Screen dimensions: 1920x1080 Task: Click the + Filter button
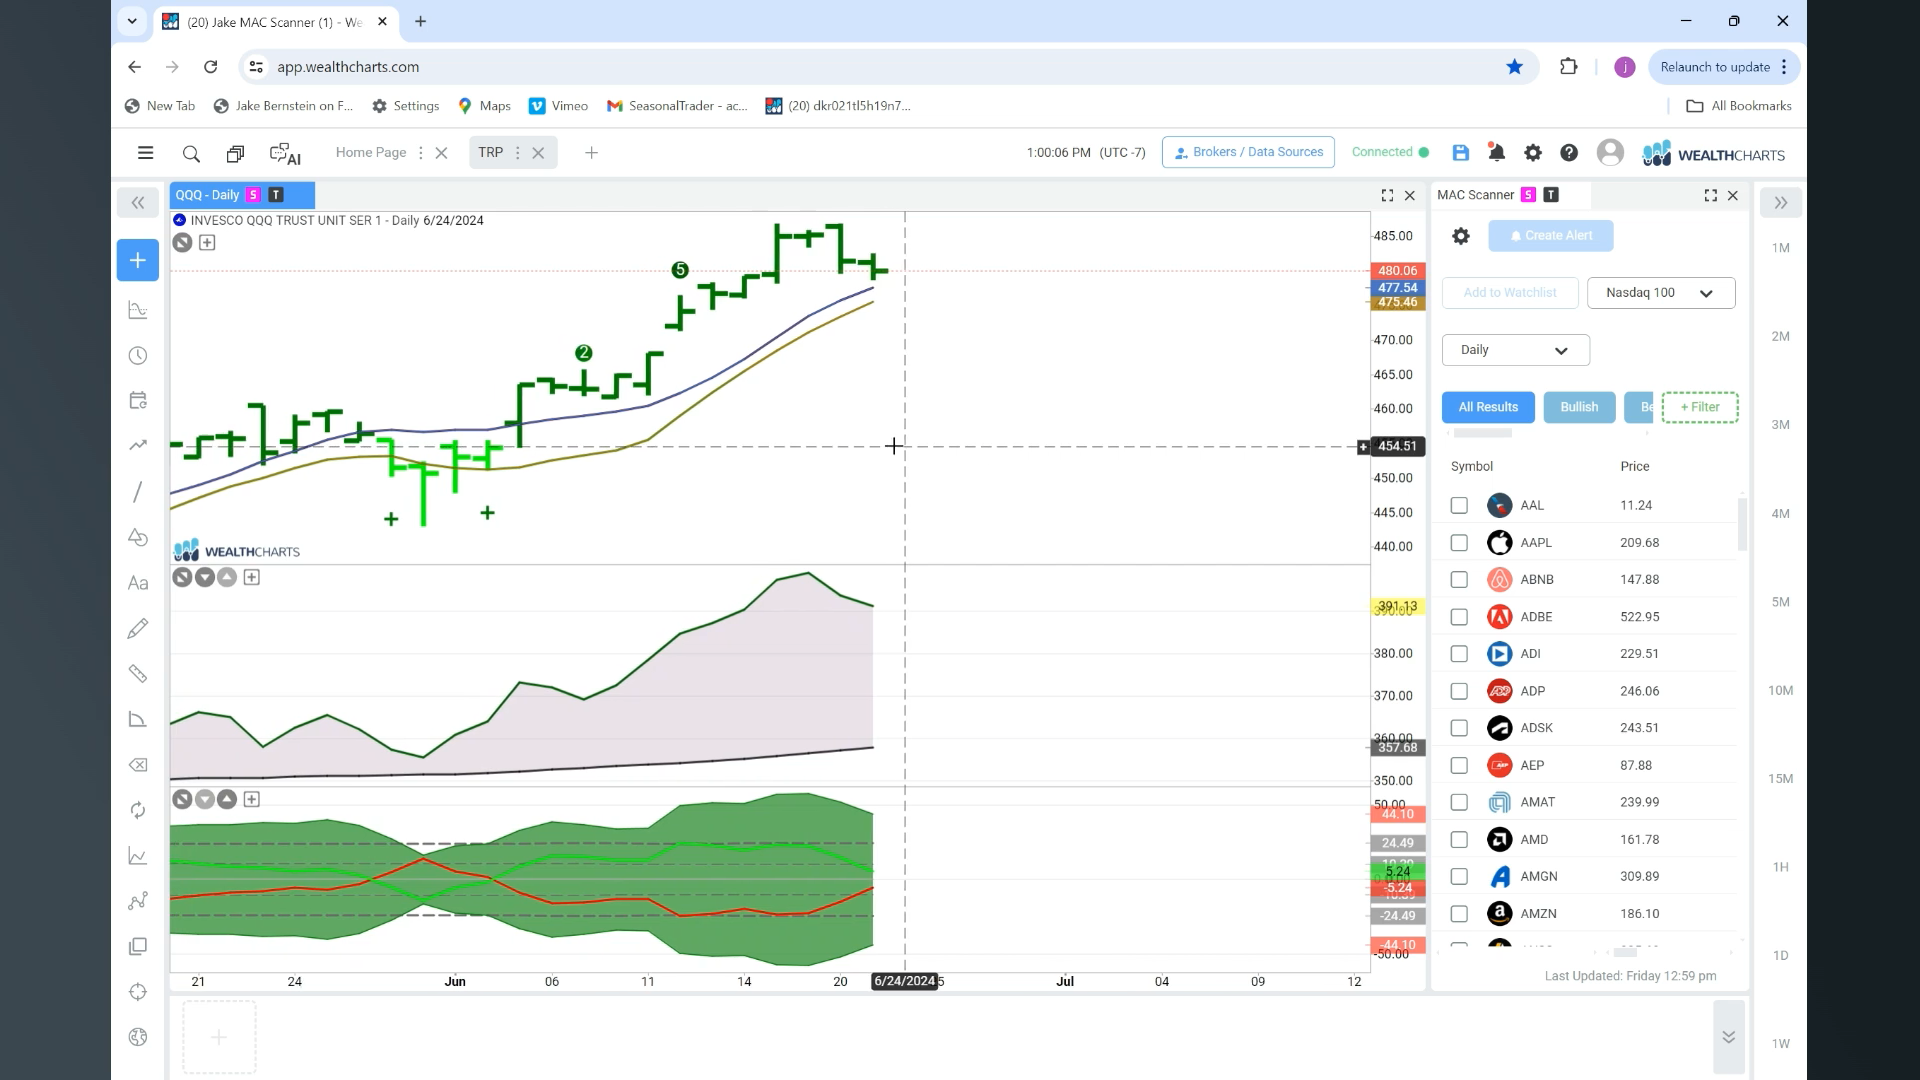(x=1700, y=407)
